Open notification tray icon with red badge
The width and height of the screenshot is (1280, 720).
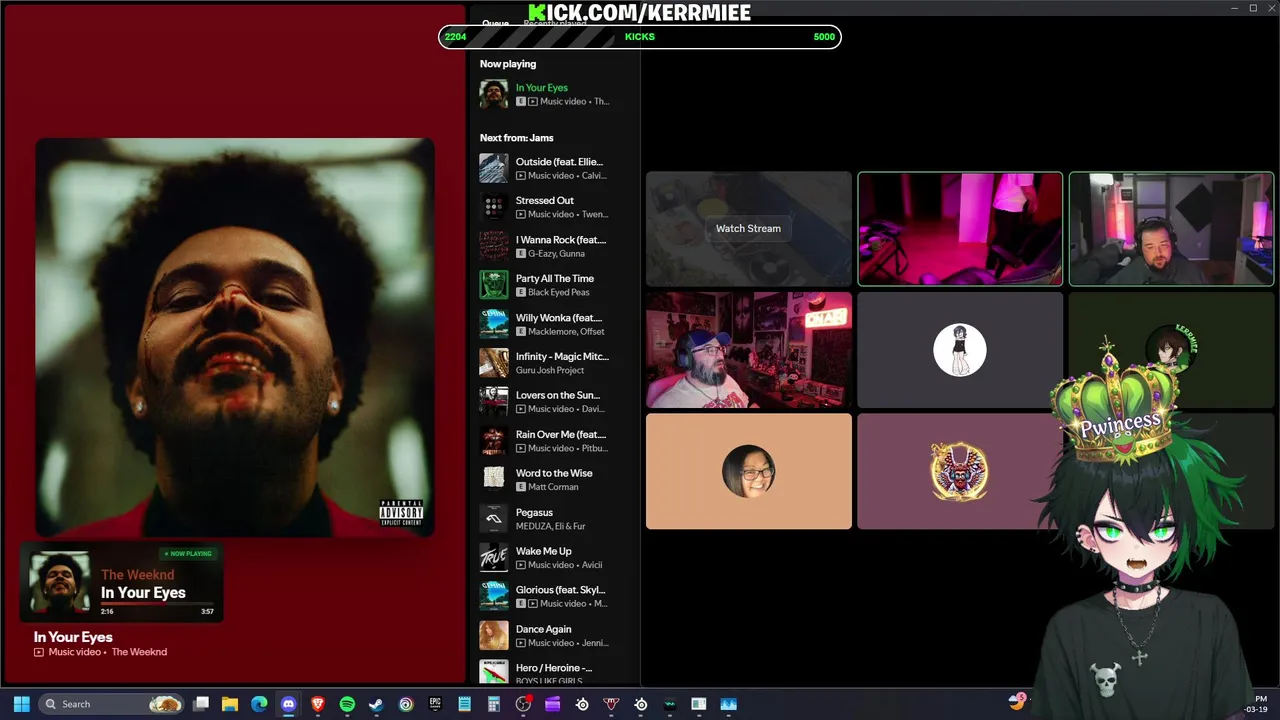coord(1017,702)
